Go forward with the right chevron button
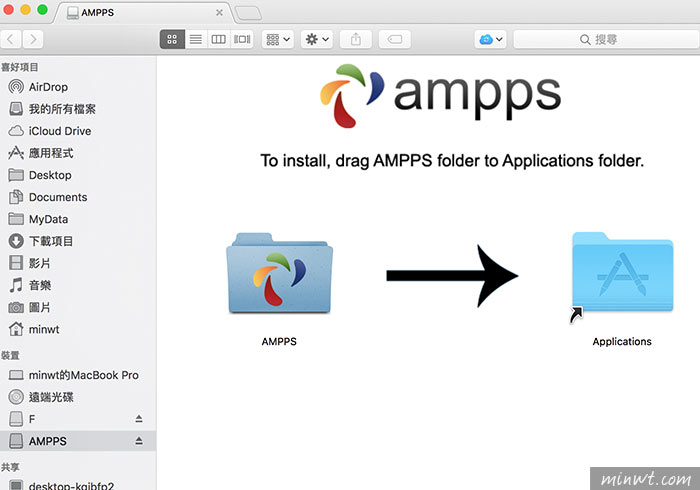Screen dimensions: 700x490 click(33, 39)
